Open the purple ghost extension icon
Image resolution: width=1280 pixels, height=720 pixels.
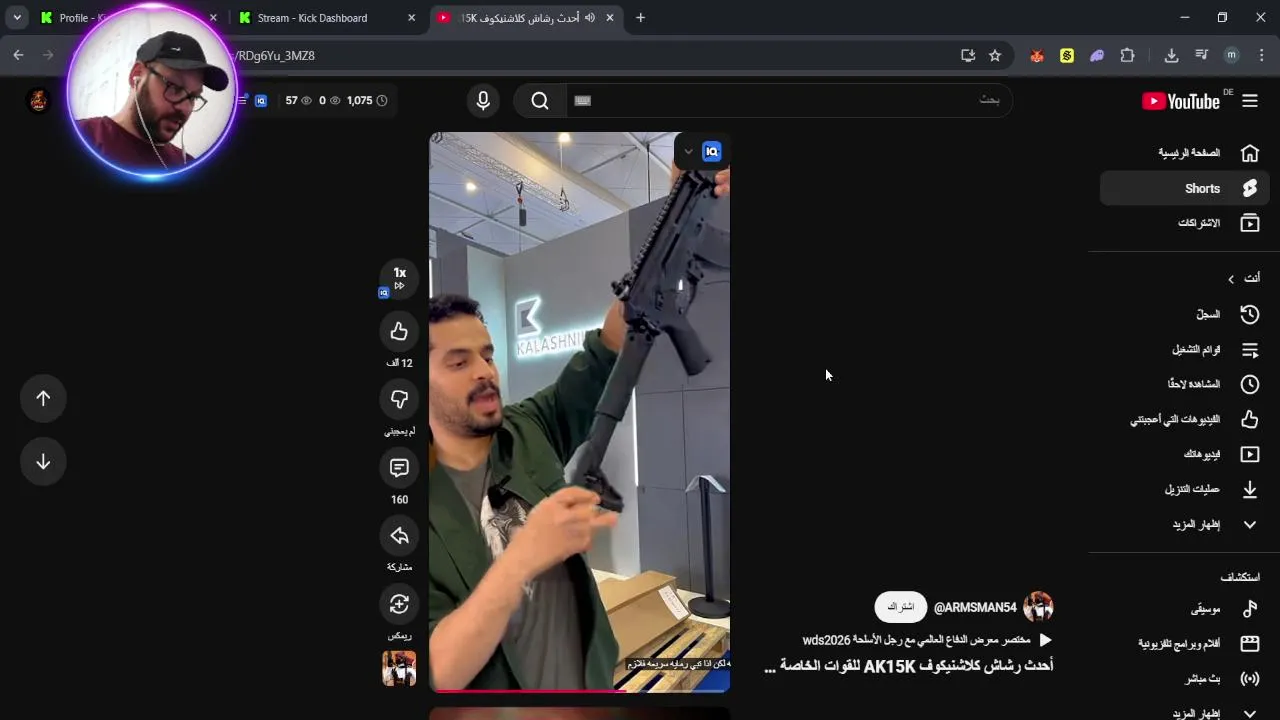(x=1097, y=56)
